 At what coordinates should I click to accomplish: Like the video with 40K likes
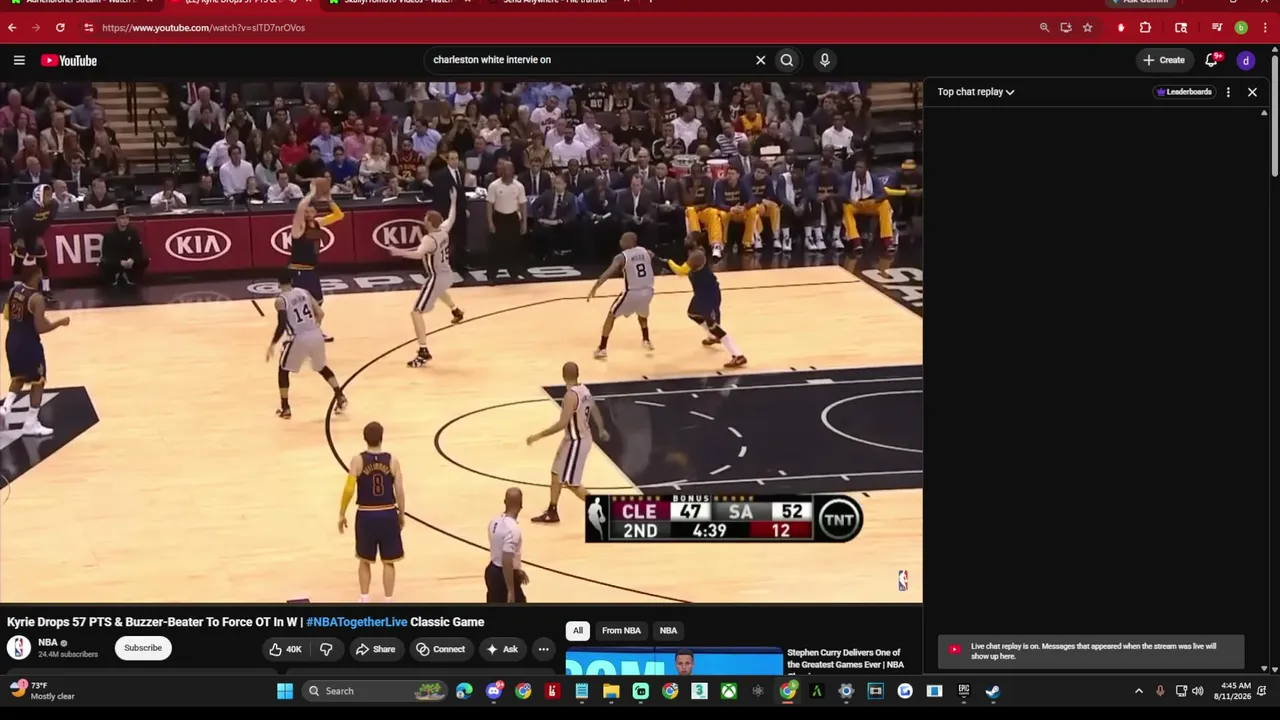click(285, 649)
